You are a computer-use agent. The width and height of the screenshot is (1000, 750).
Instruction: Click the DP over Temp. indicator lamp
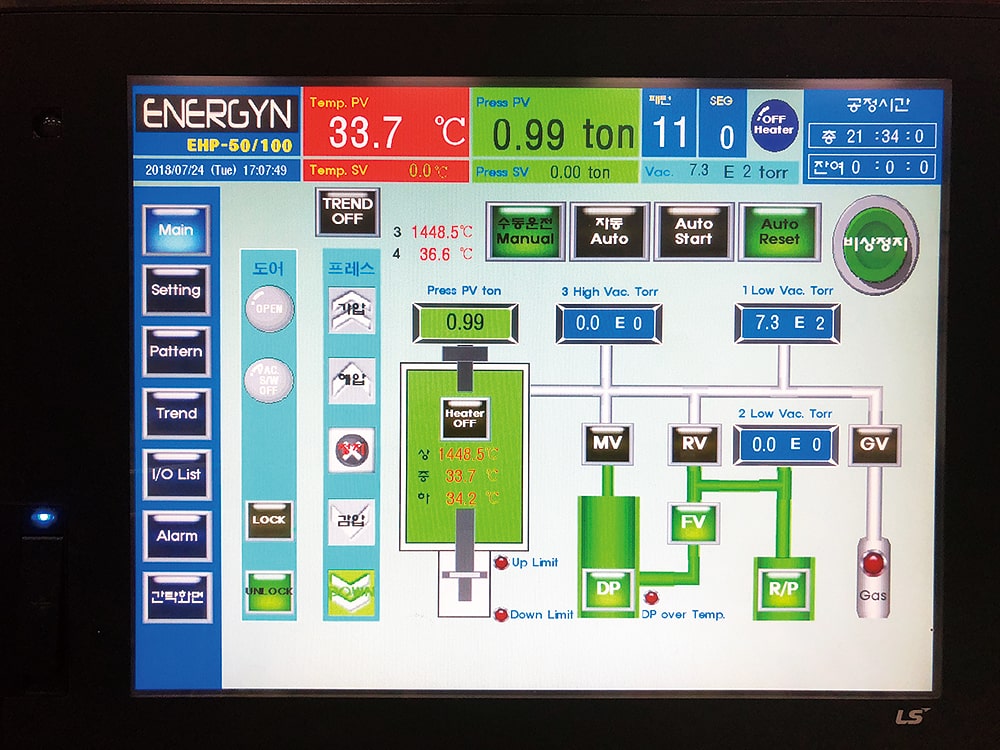pos(651,598)
